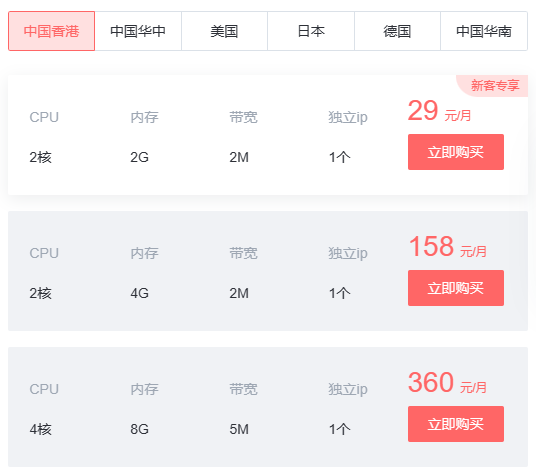Image resolution: width=536 pixels, height=476 pixels.
Task: Click 立即购买 for the 29元/月 plan
Action: [x=456, y=152]
